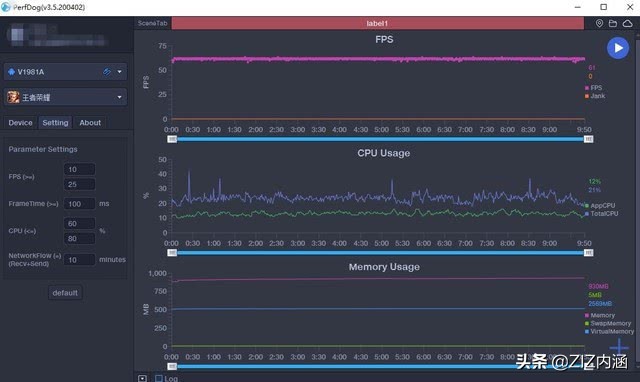Viewport: 640px width, 382px height.
Task: Maximize the PerfDog window
Action: 604,7
